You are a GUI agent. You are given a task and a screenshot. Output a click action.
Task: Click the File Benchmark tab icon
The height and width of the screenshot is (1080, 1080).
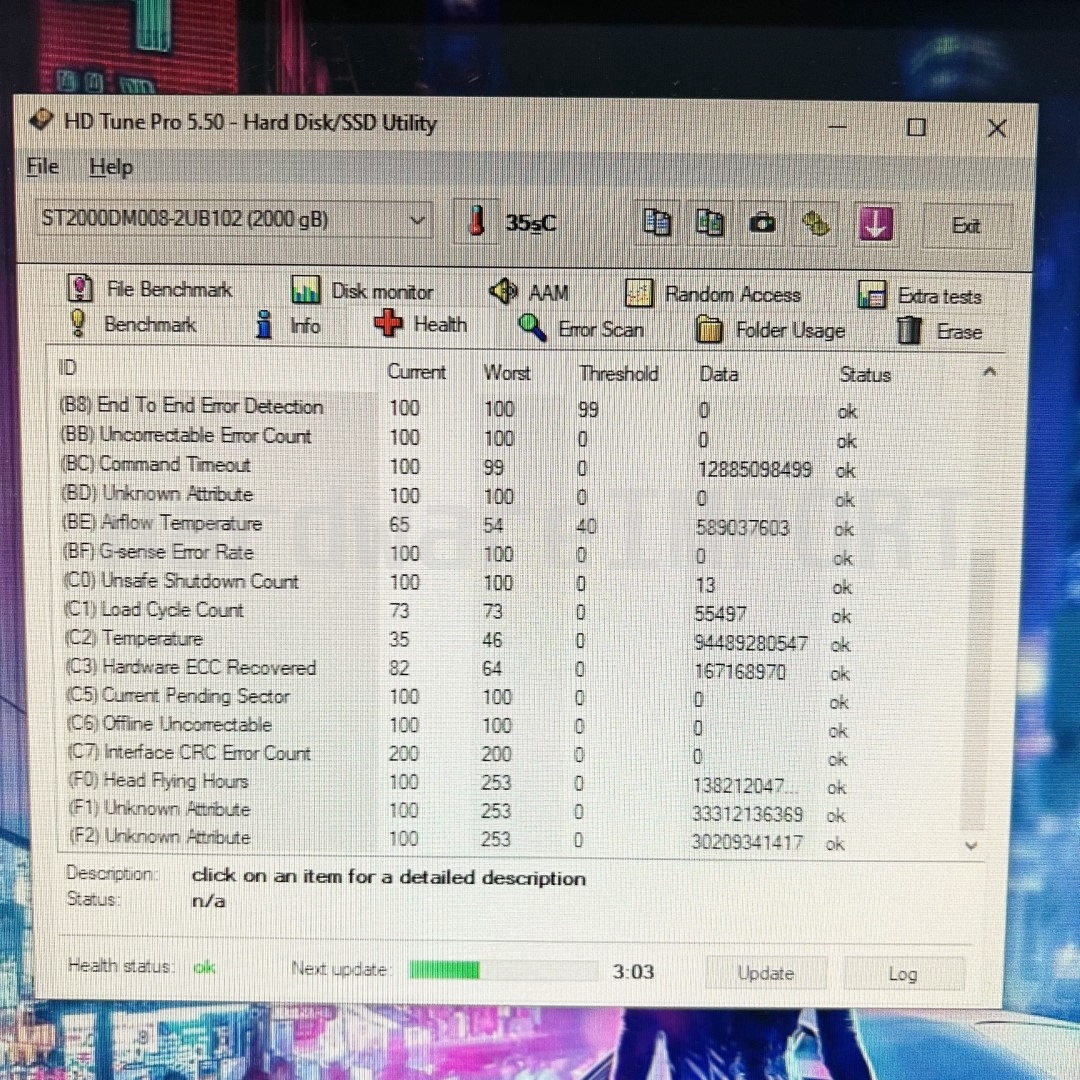pyautogui.click(x=80, y=287)
